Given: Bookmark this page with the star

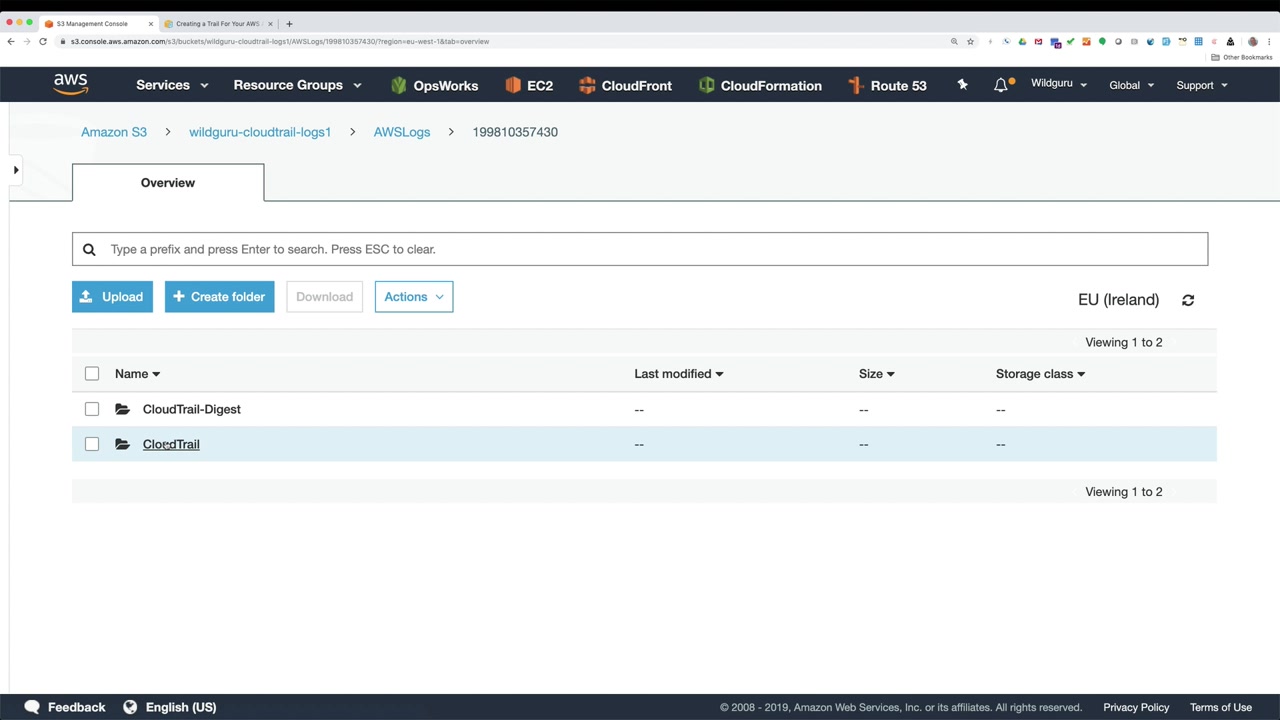Looking at the screenshot, I should coord(970,41).
